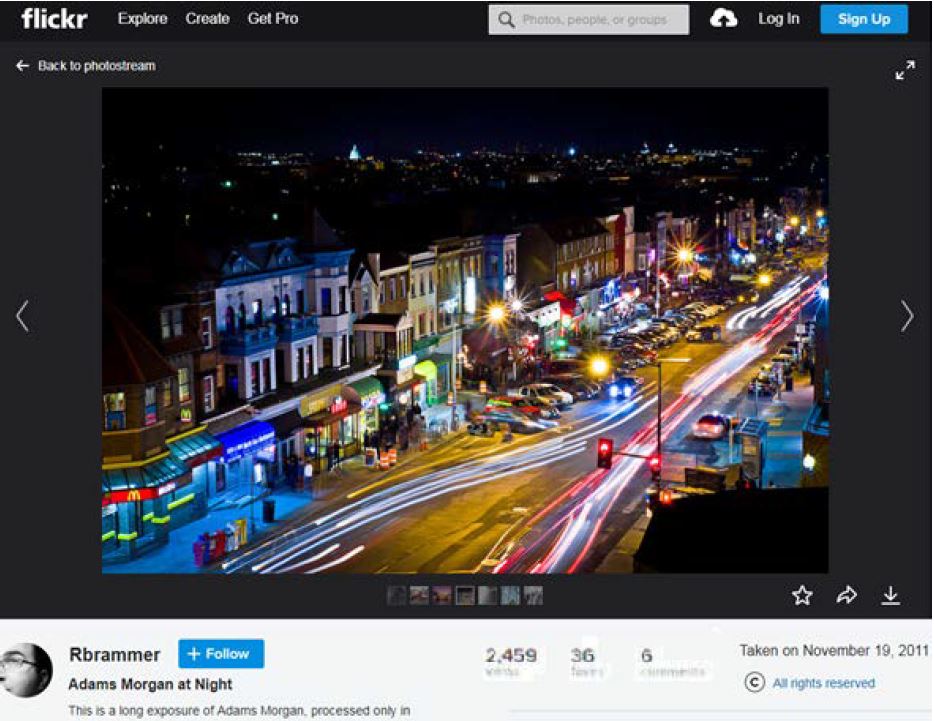This screenshot has width=934, height=721.
Task: Click the Flickr logo
Action: click(54, 19)
